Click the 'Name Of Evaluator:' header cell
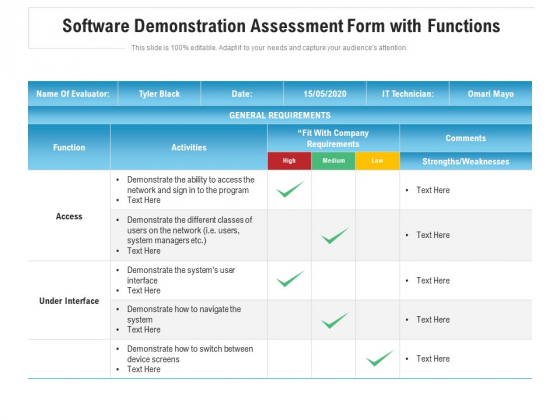Screen dimensions: 560x420 coord(73,94)
